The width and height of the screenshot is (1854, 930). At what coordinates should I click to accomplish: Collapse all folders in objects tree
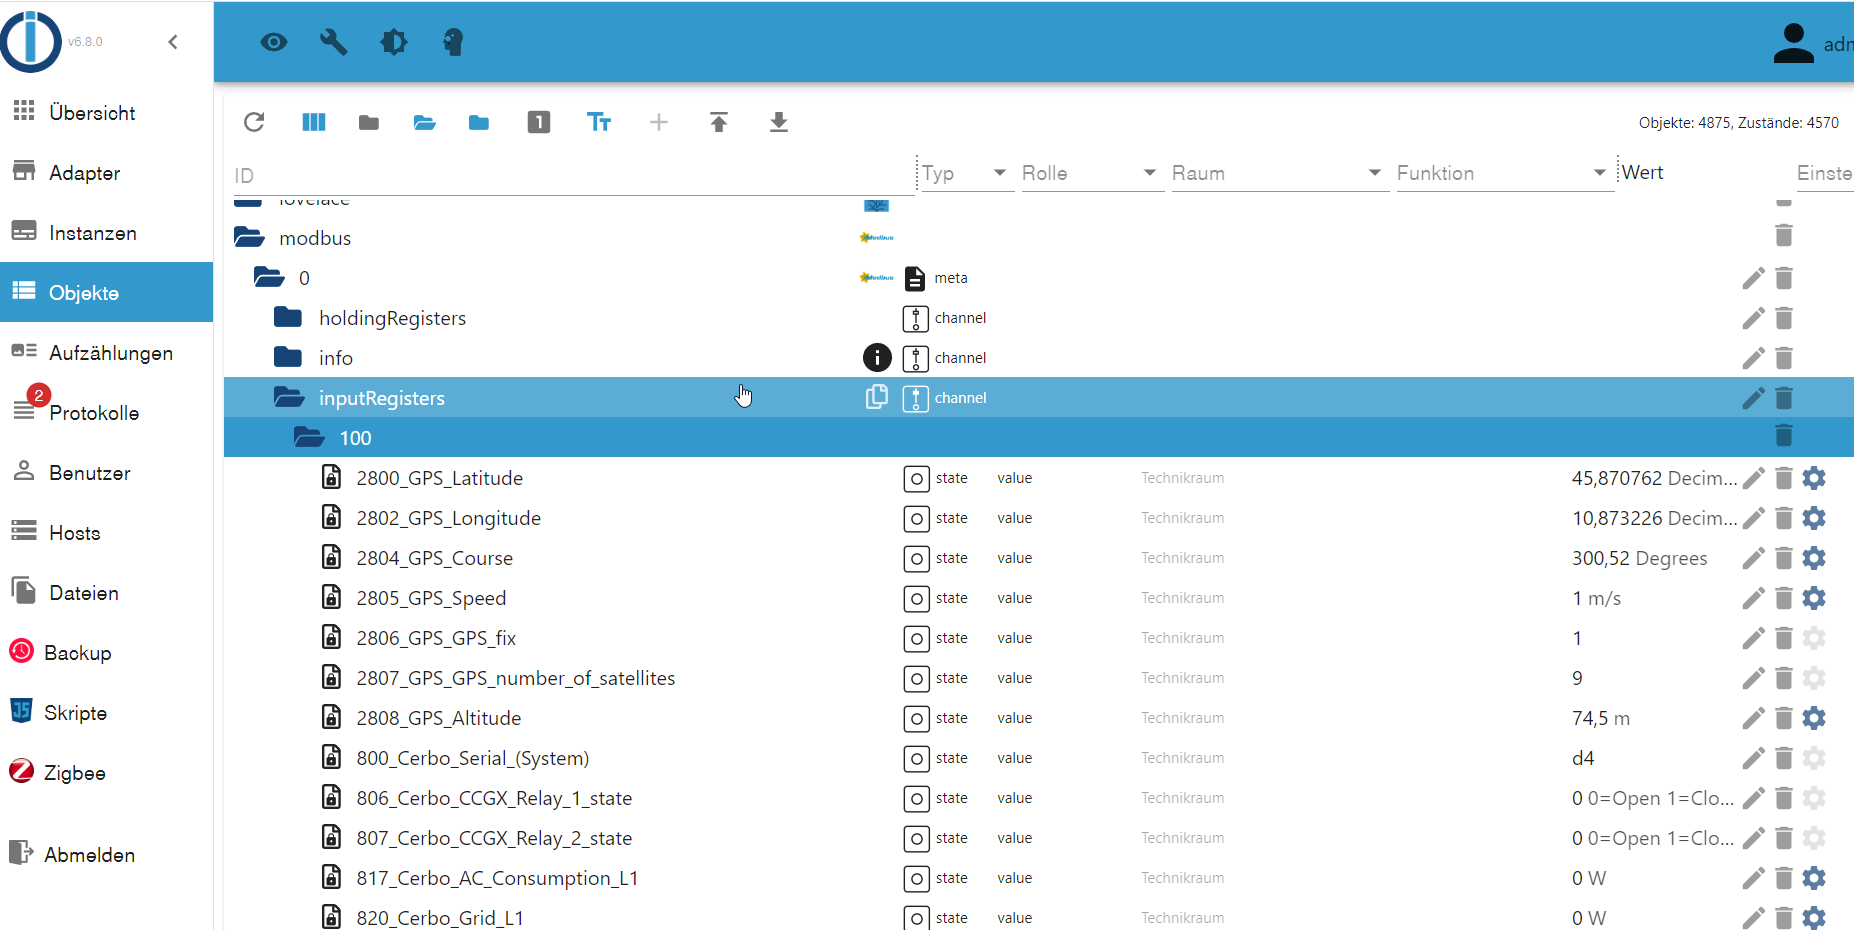coord(369,122)
